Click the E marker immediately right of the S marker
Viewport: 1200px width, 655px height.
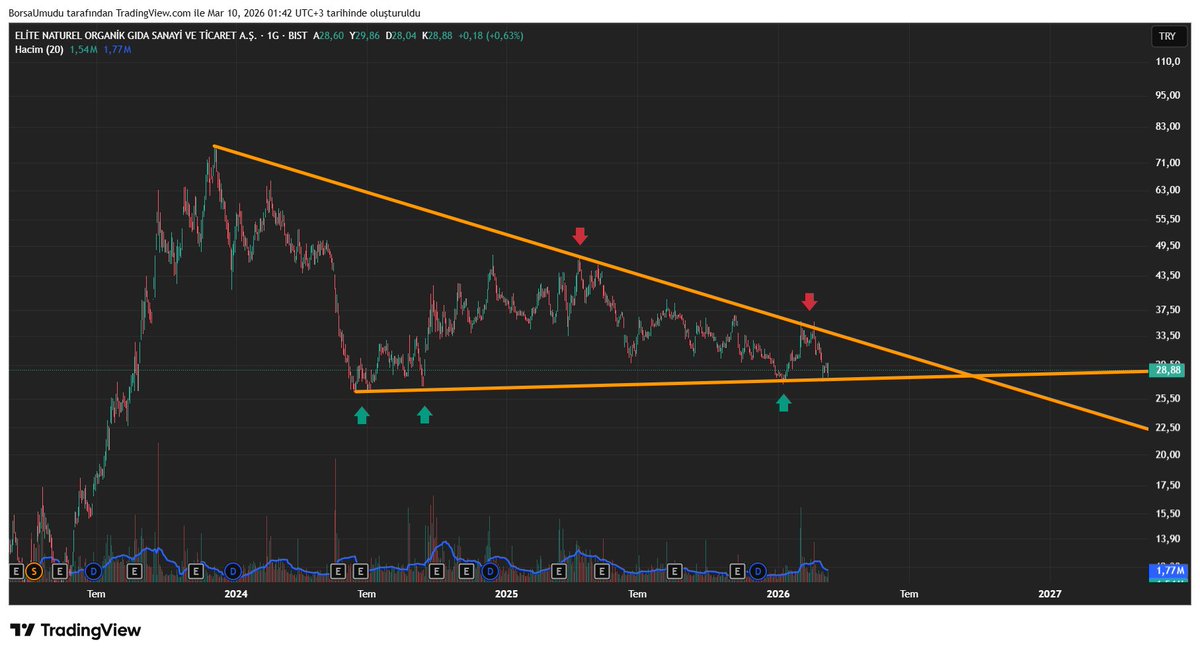click(60, 571)
